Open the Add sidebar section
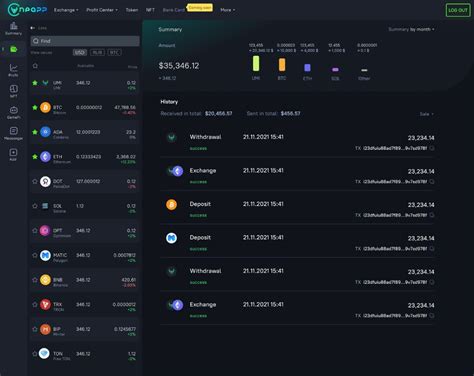This screenshot has height=376, width=474. point(13,155)
